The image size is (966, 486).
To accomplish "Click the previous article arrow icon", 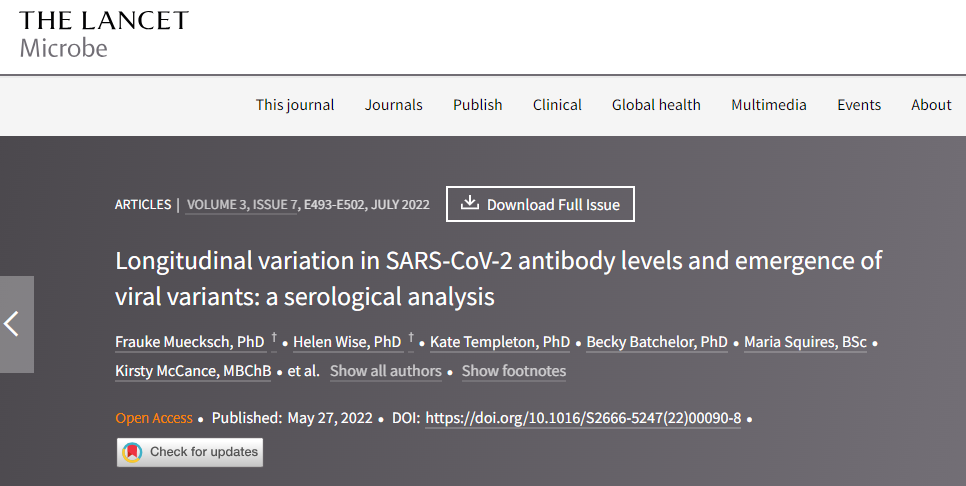I will (x=12, y=324).
